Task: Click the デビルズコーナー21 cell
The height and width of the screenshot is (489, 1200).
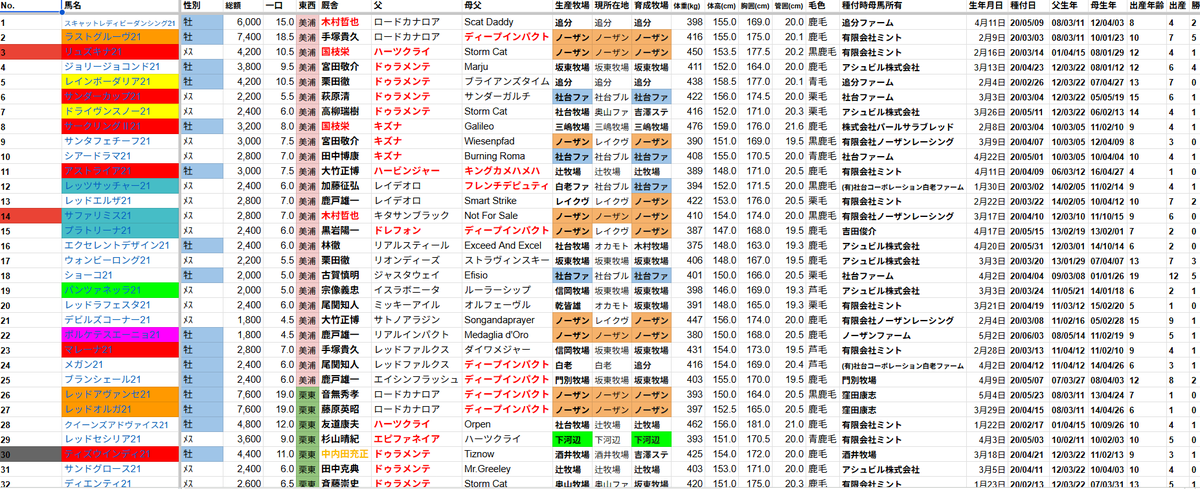Action: pyautogui.click(x=121, y=319)
